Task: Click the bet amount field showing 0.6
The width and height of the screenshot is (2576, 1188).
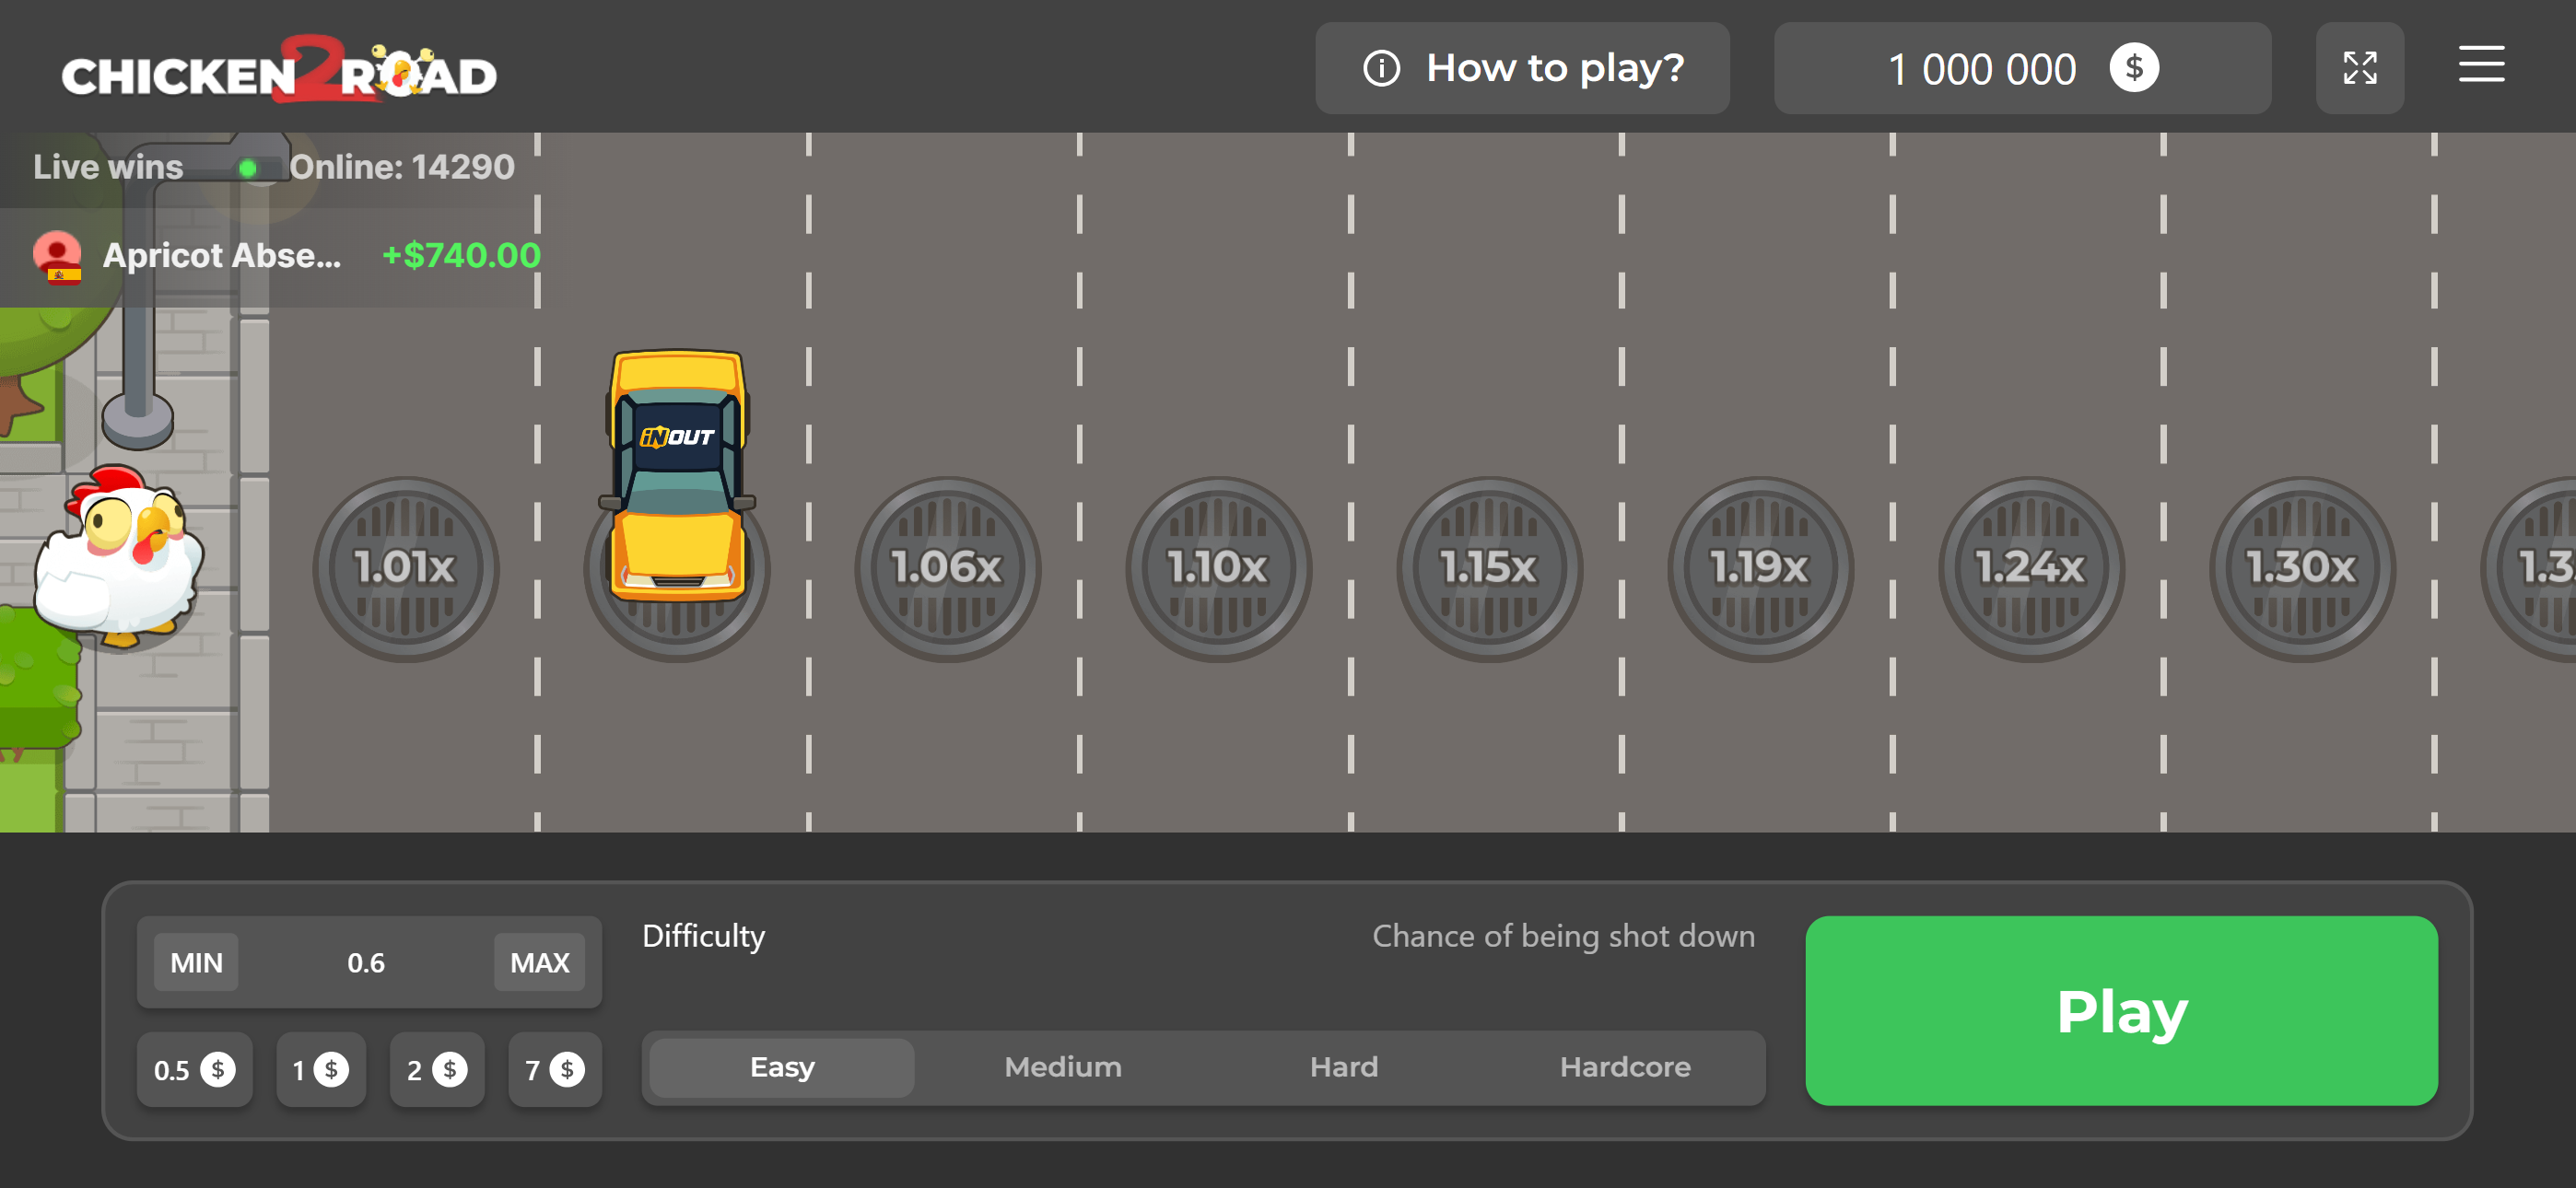Action: tap(366, 962)
